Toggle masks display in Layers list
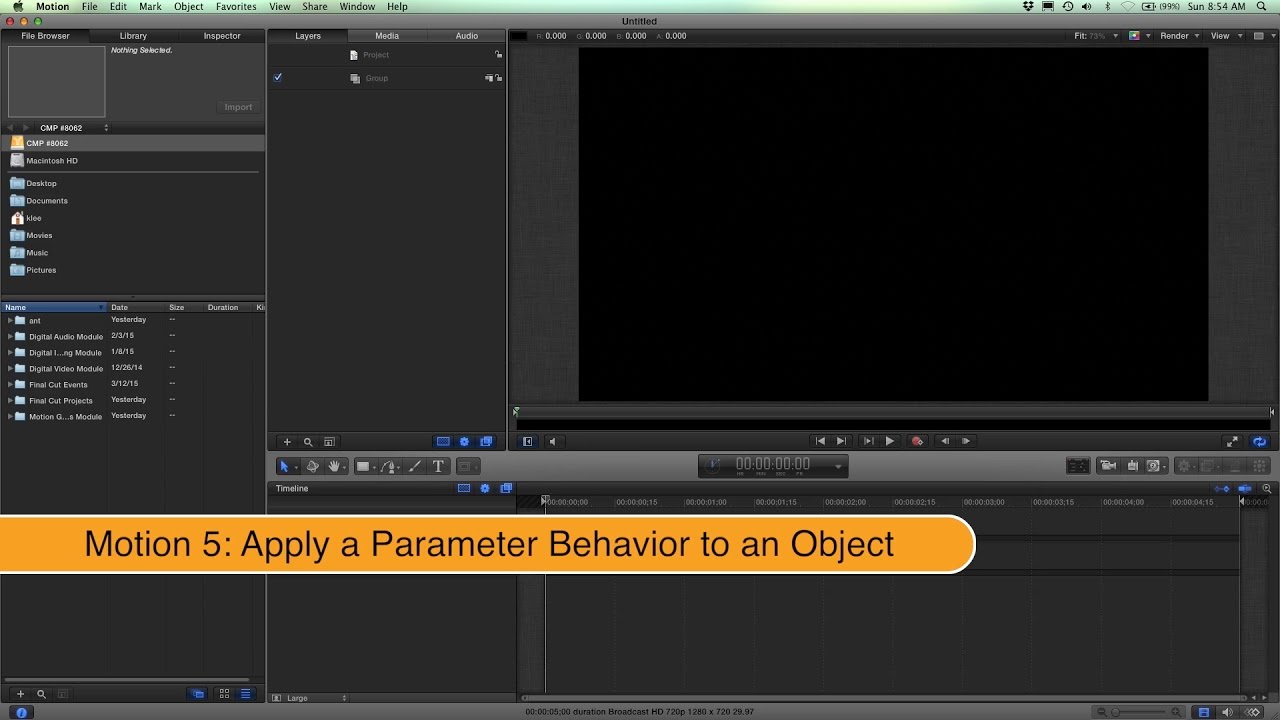 tap(443, 442)
